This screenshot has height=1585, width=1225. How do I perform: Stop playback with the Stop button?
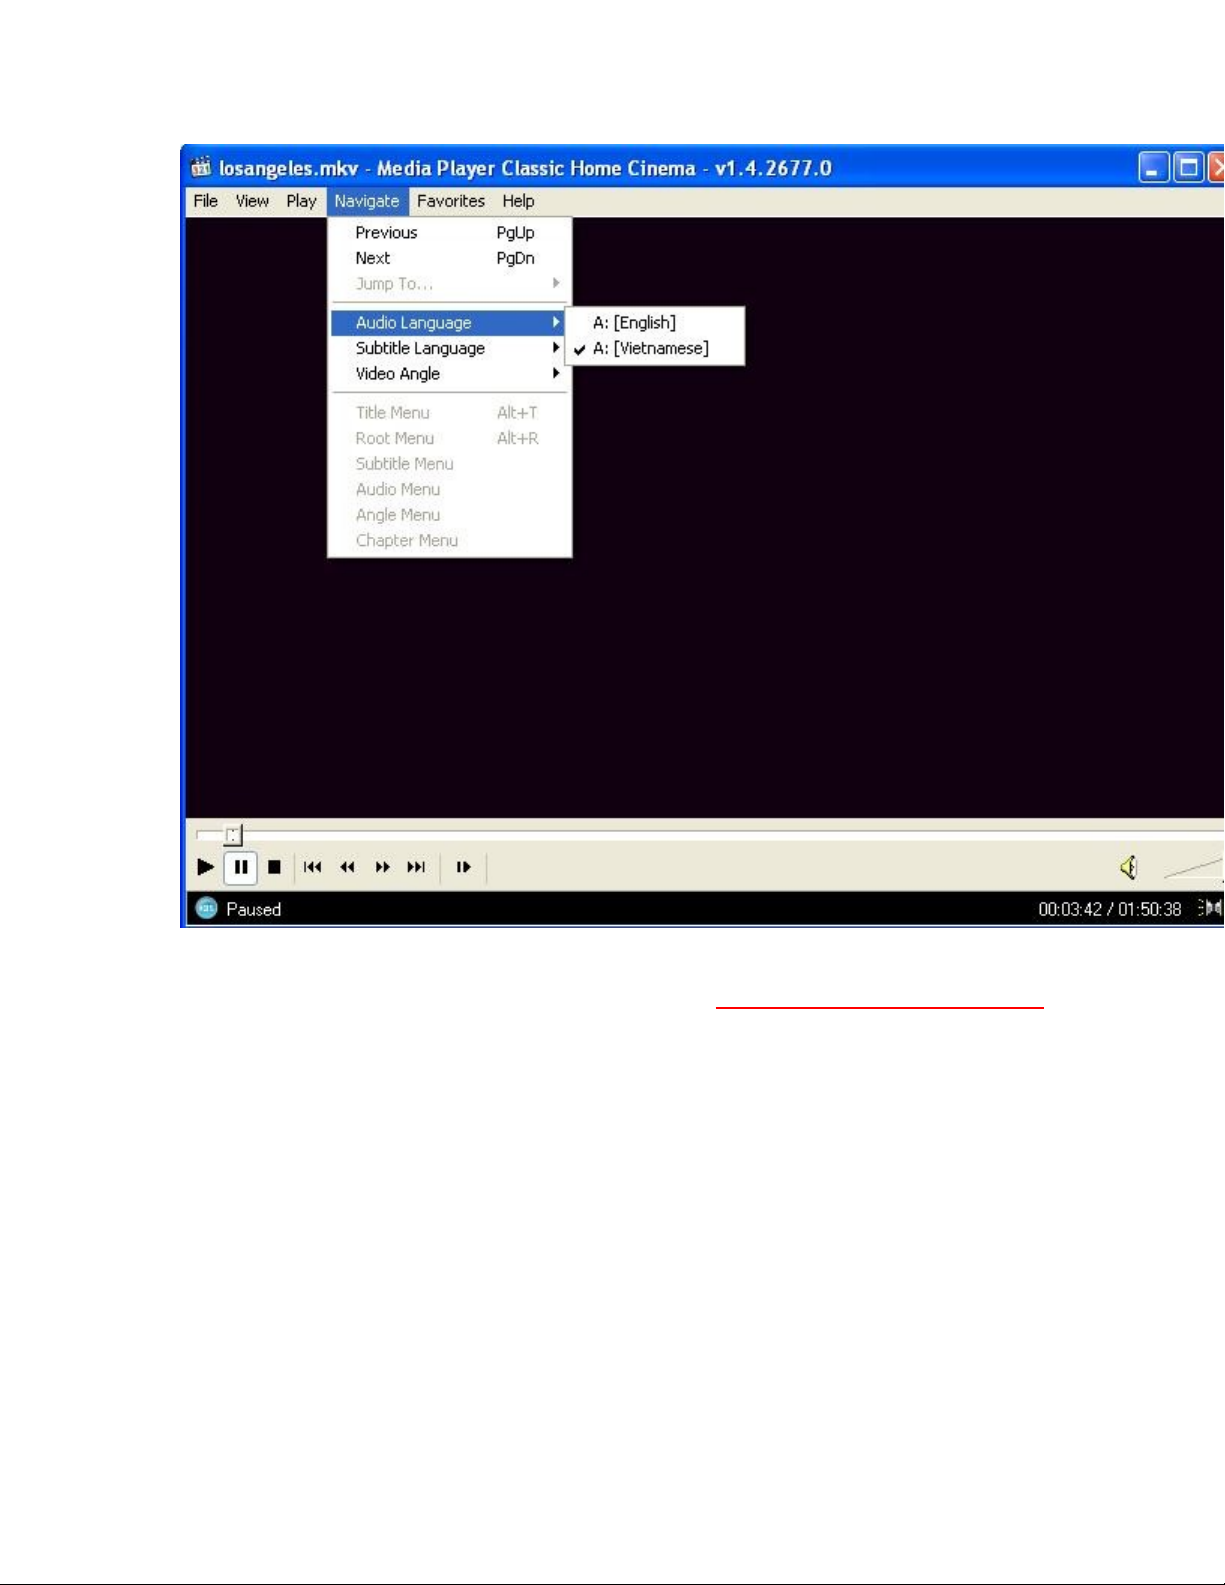coord(274,867)
